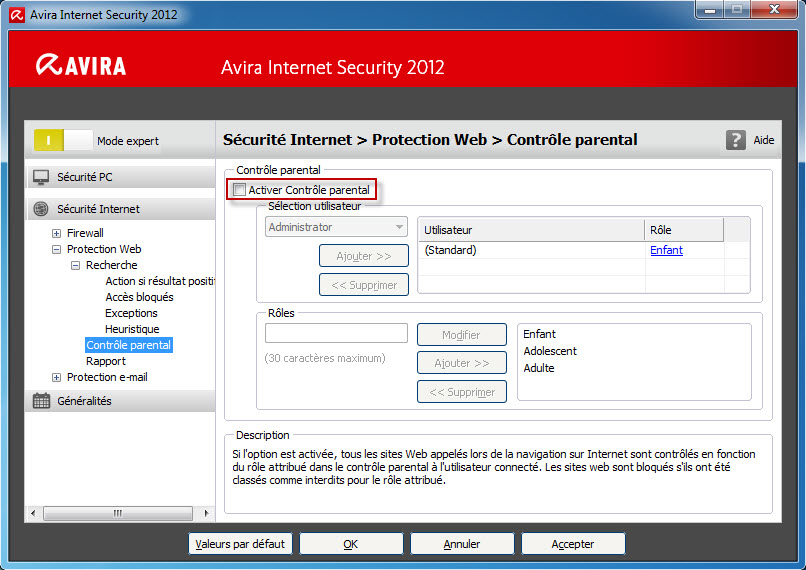806x570 pixels.
Task: Select Rapport in tree
Action: [106, 361]
